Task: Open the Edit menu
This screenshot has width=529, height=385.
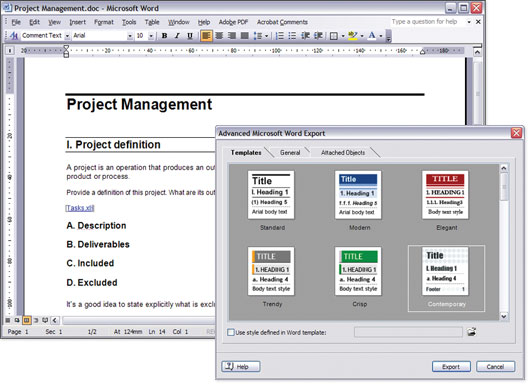Action: pyautogui.click(x=34, y=22)
